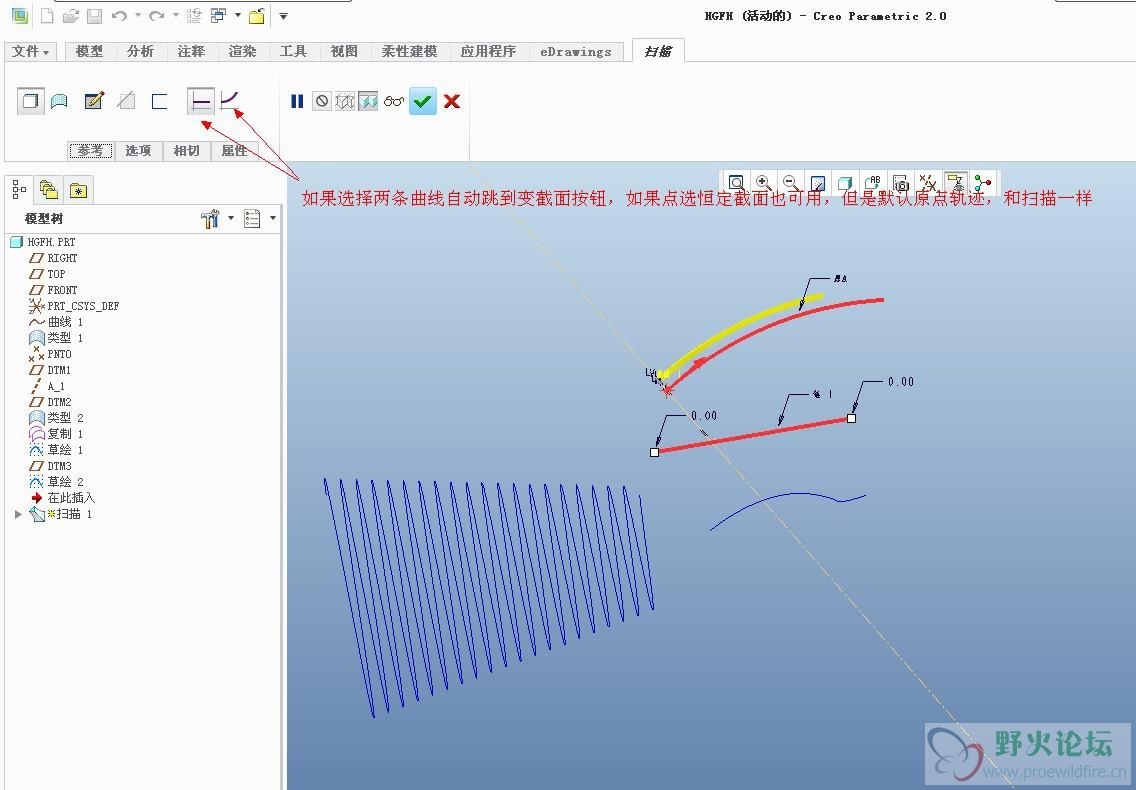Viewport: 1136px width, 790px height.
Task: Select the attached preview icon
Action: coord(368,101)
